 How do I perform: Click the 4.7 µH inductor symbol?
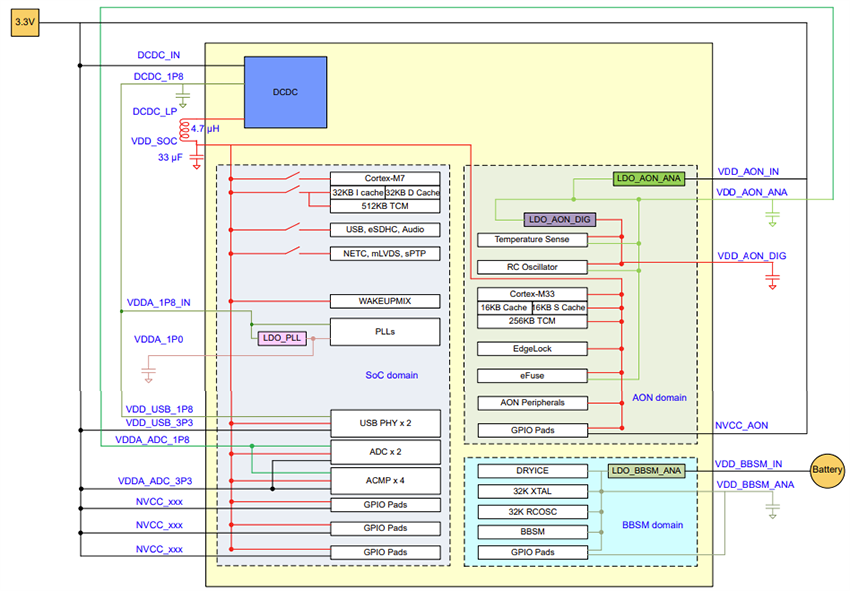[x=185, y=128]
